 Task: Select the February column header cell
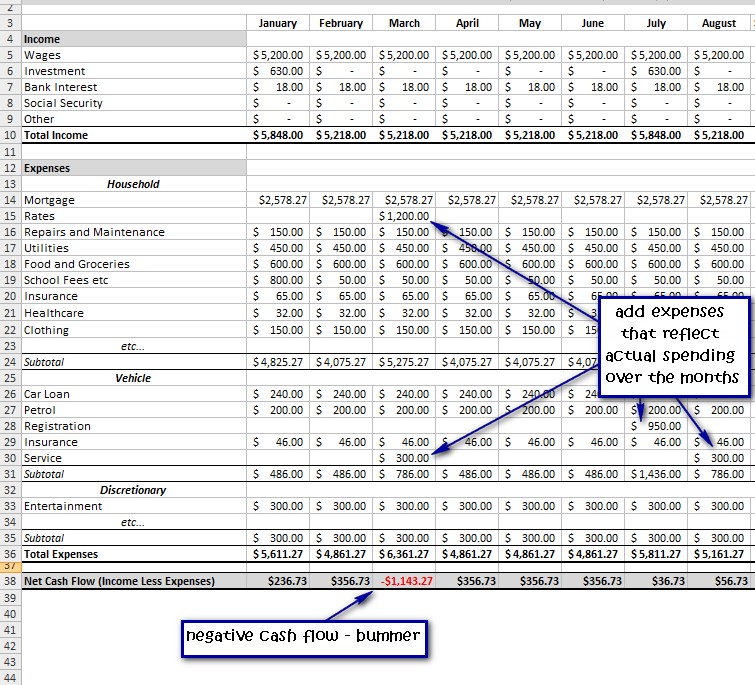coord(341,23)
